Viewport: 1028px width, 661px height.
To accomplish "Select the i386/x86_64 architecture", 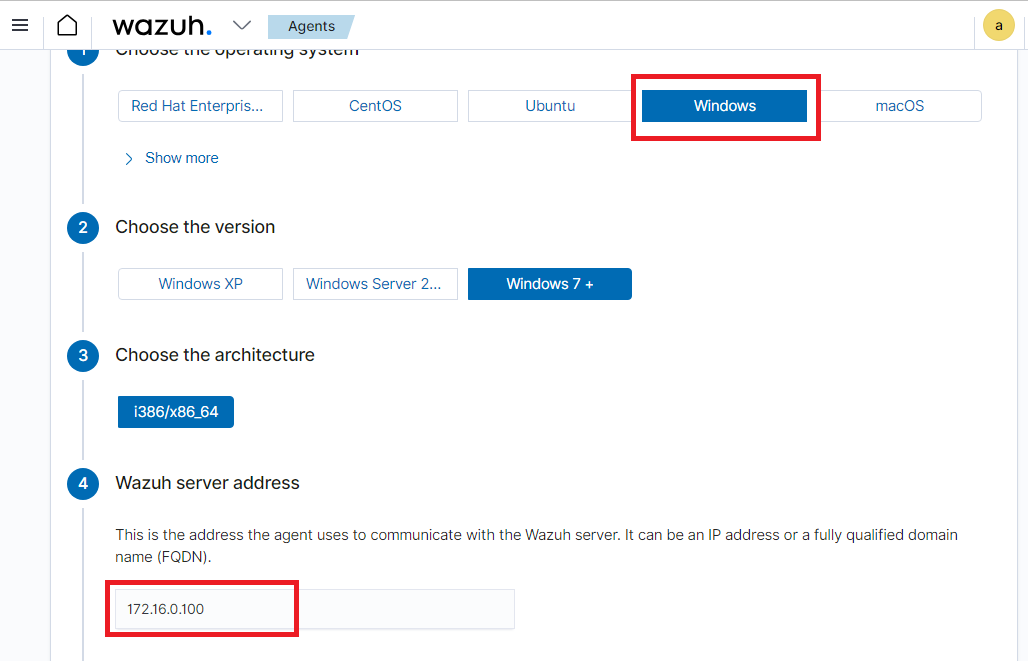I will pos(176,412).
